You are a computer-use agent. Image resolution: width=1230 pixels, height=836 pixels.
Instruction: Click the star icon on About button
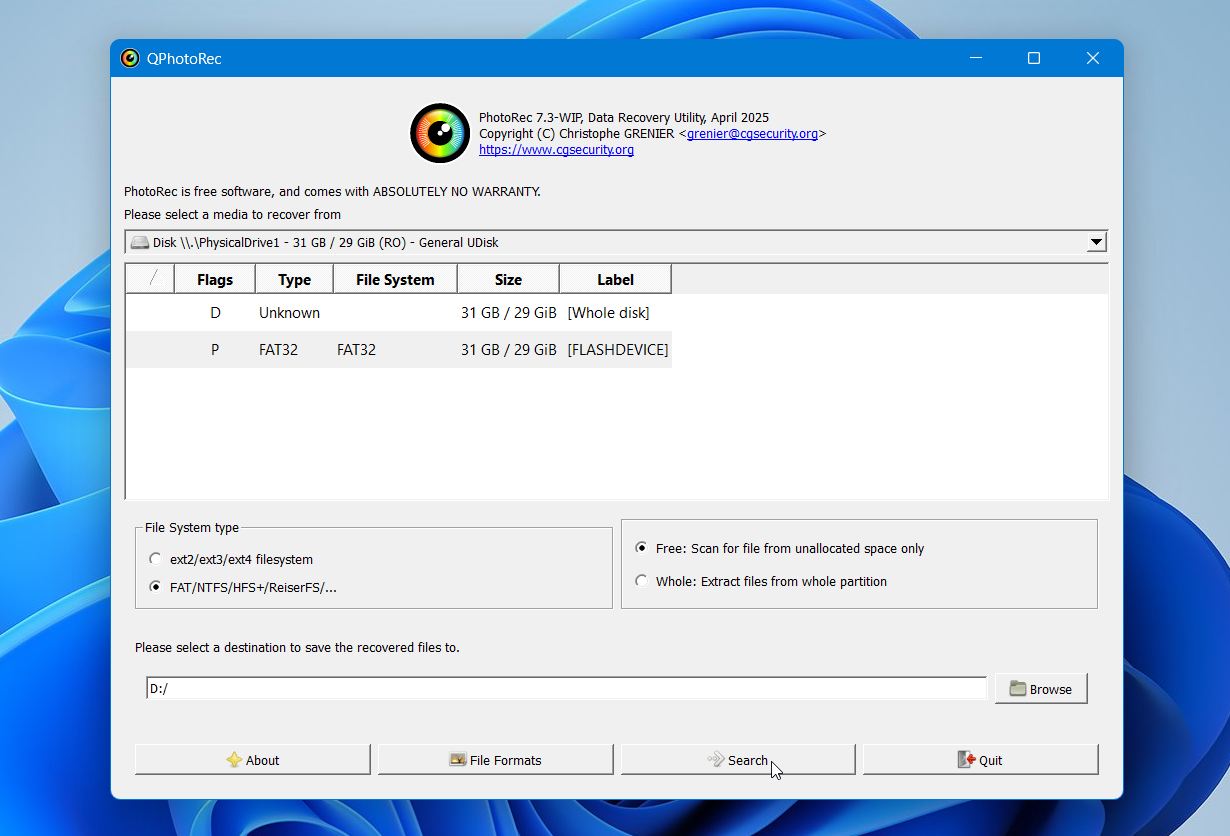coord(234,760)
